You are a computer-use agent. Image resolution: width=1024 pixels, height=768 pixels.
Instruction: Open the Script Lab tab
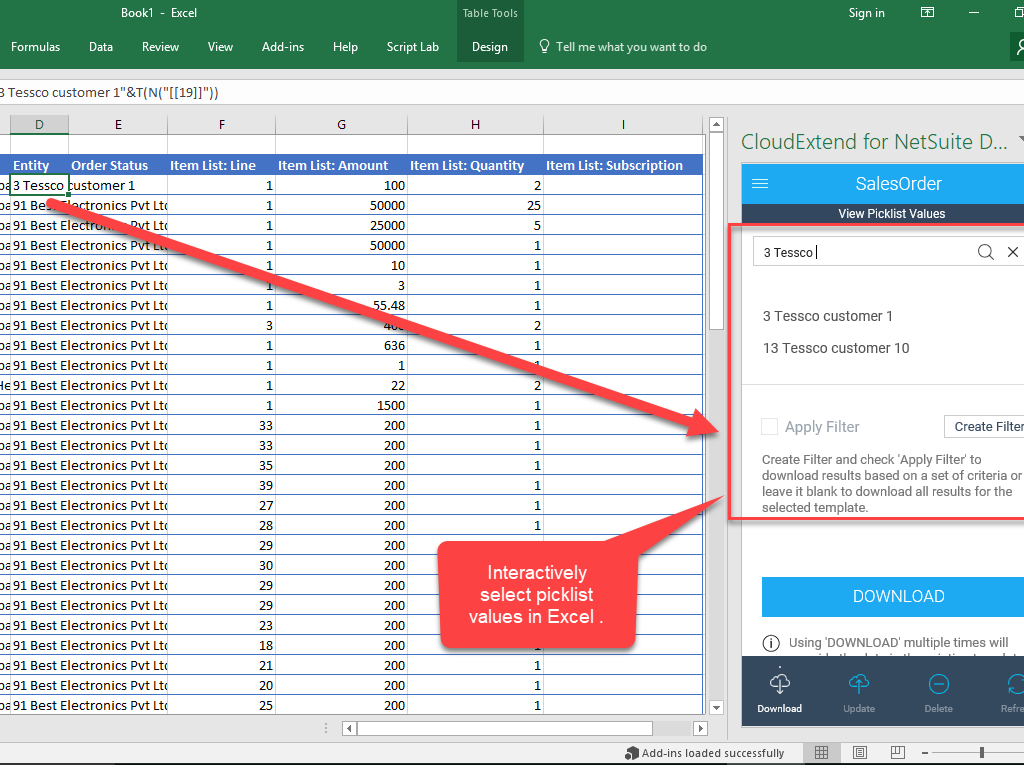point(413,47)
